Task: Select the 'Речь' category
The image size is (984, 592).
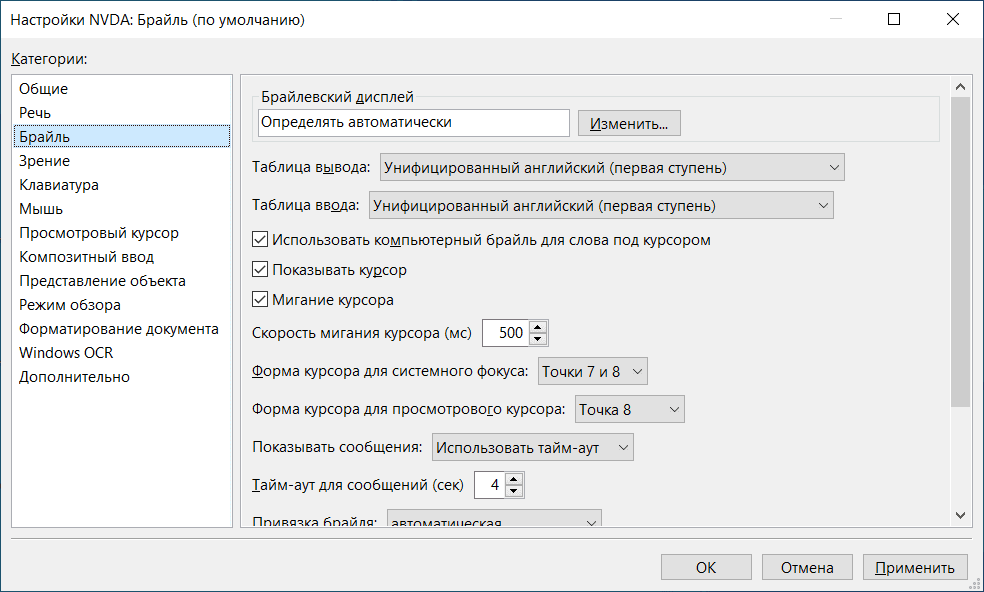Action: [35, 113]
